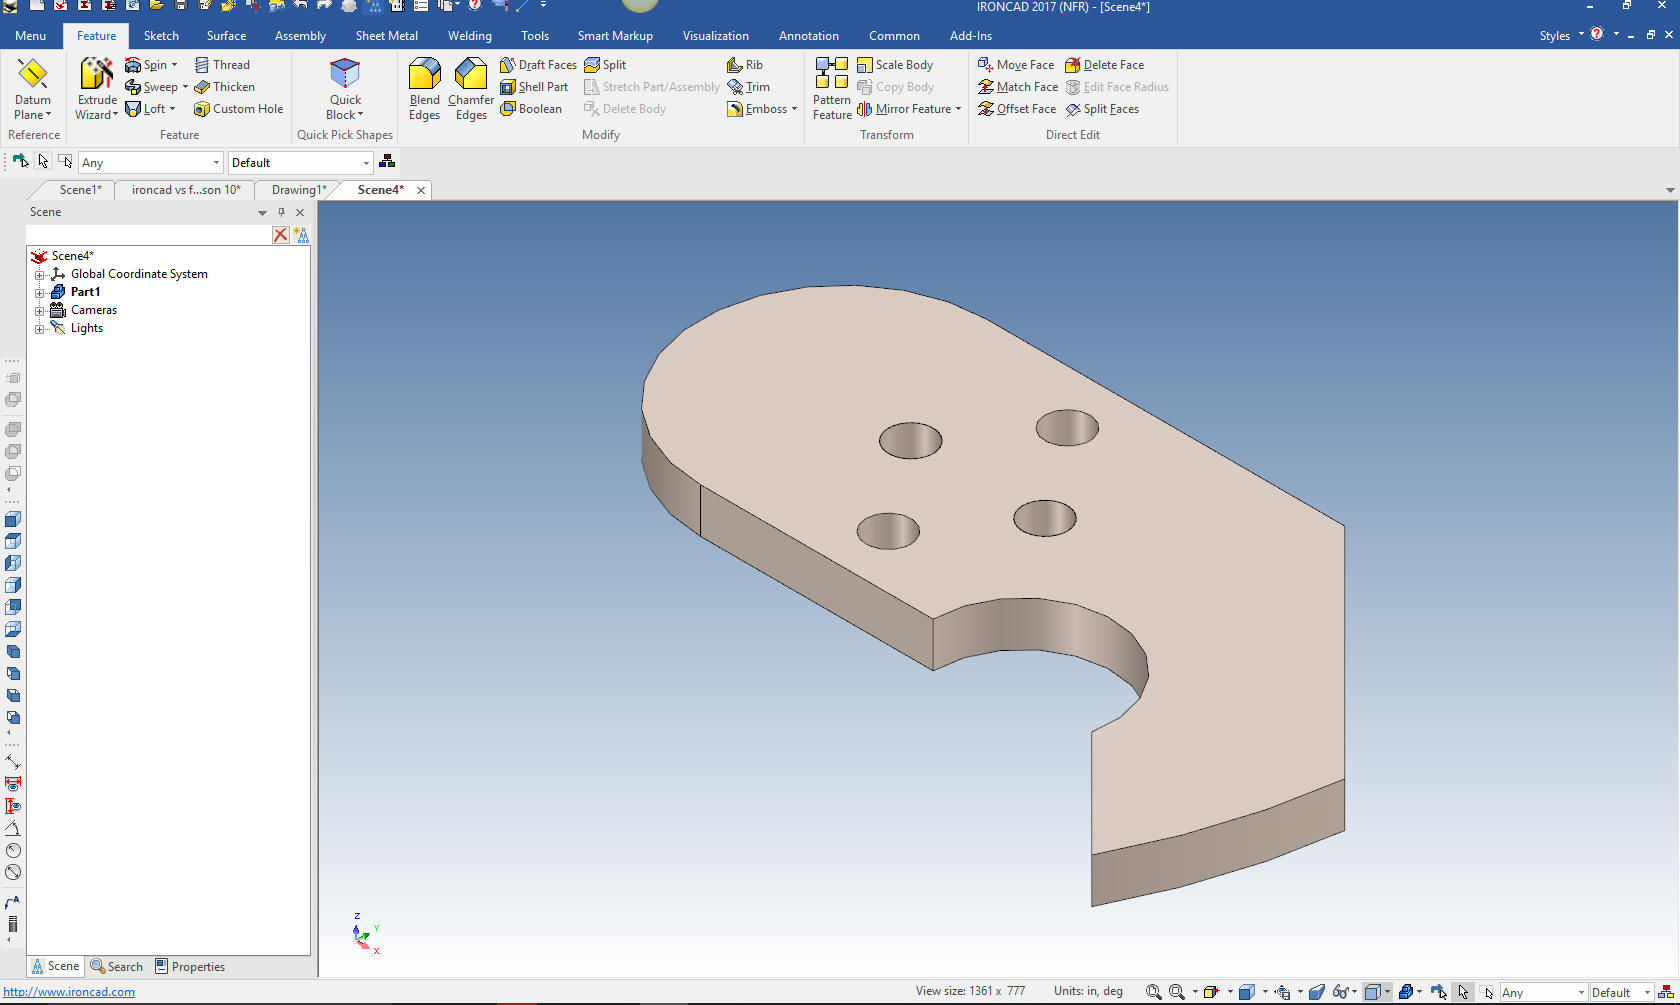Click the Move Face tool

click(x=1015, y=65)
